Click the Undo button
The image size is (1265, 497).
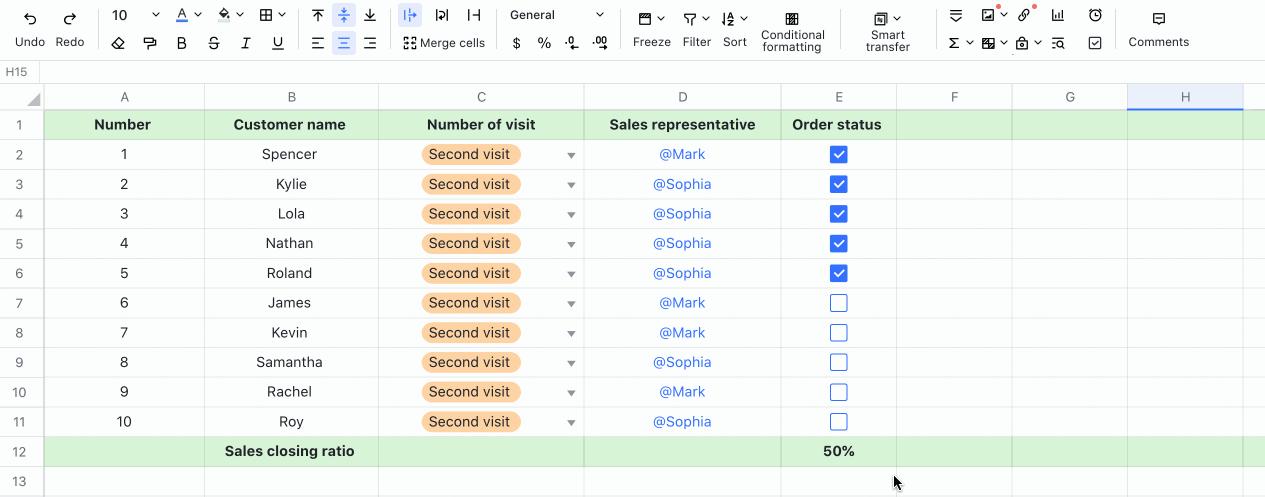click(30, 28)
